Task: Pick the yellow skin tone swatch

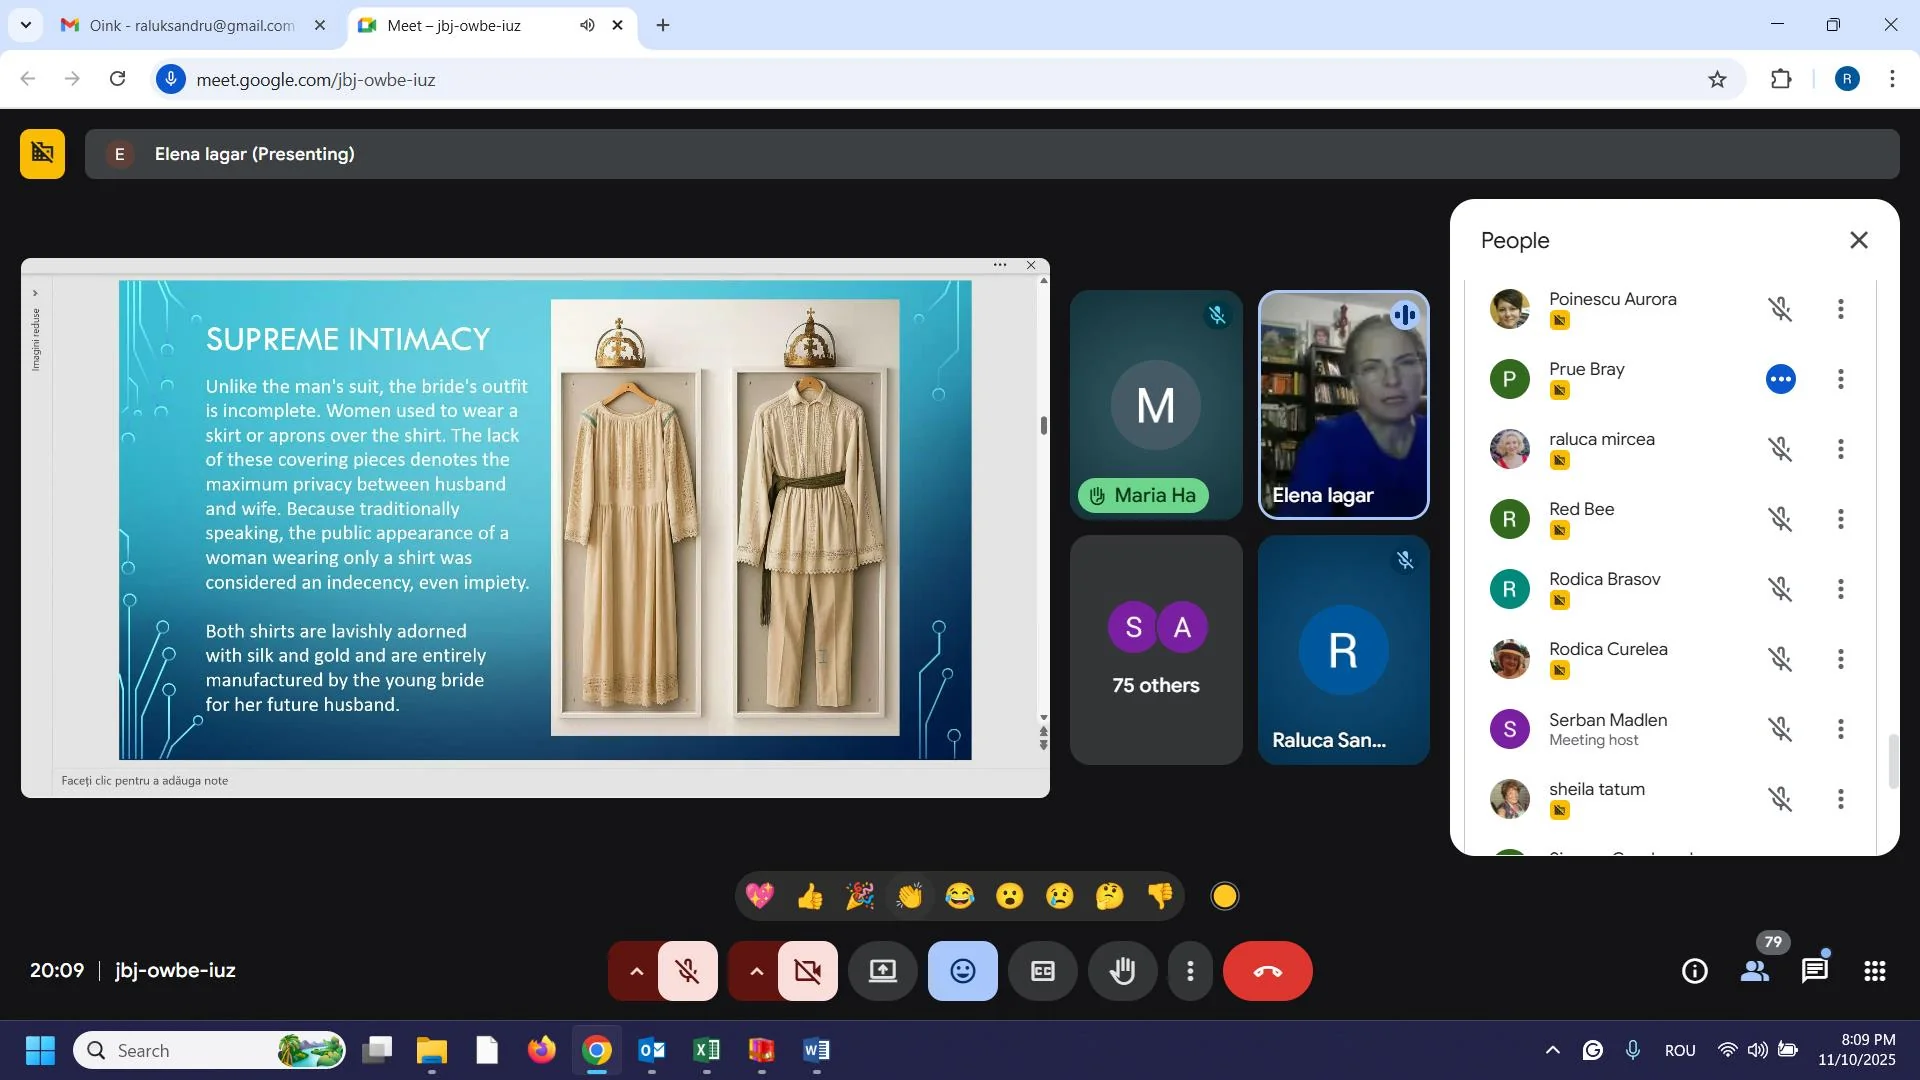Action: 1224,896
